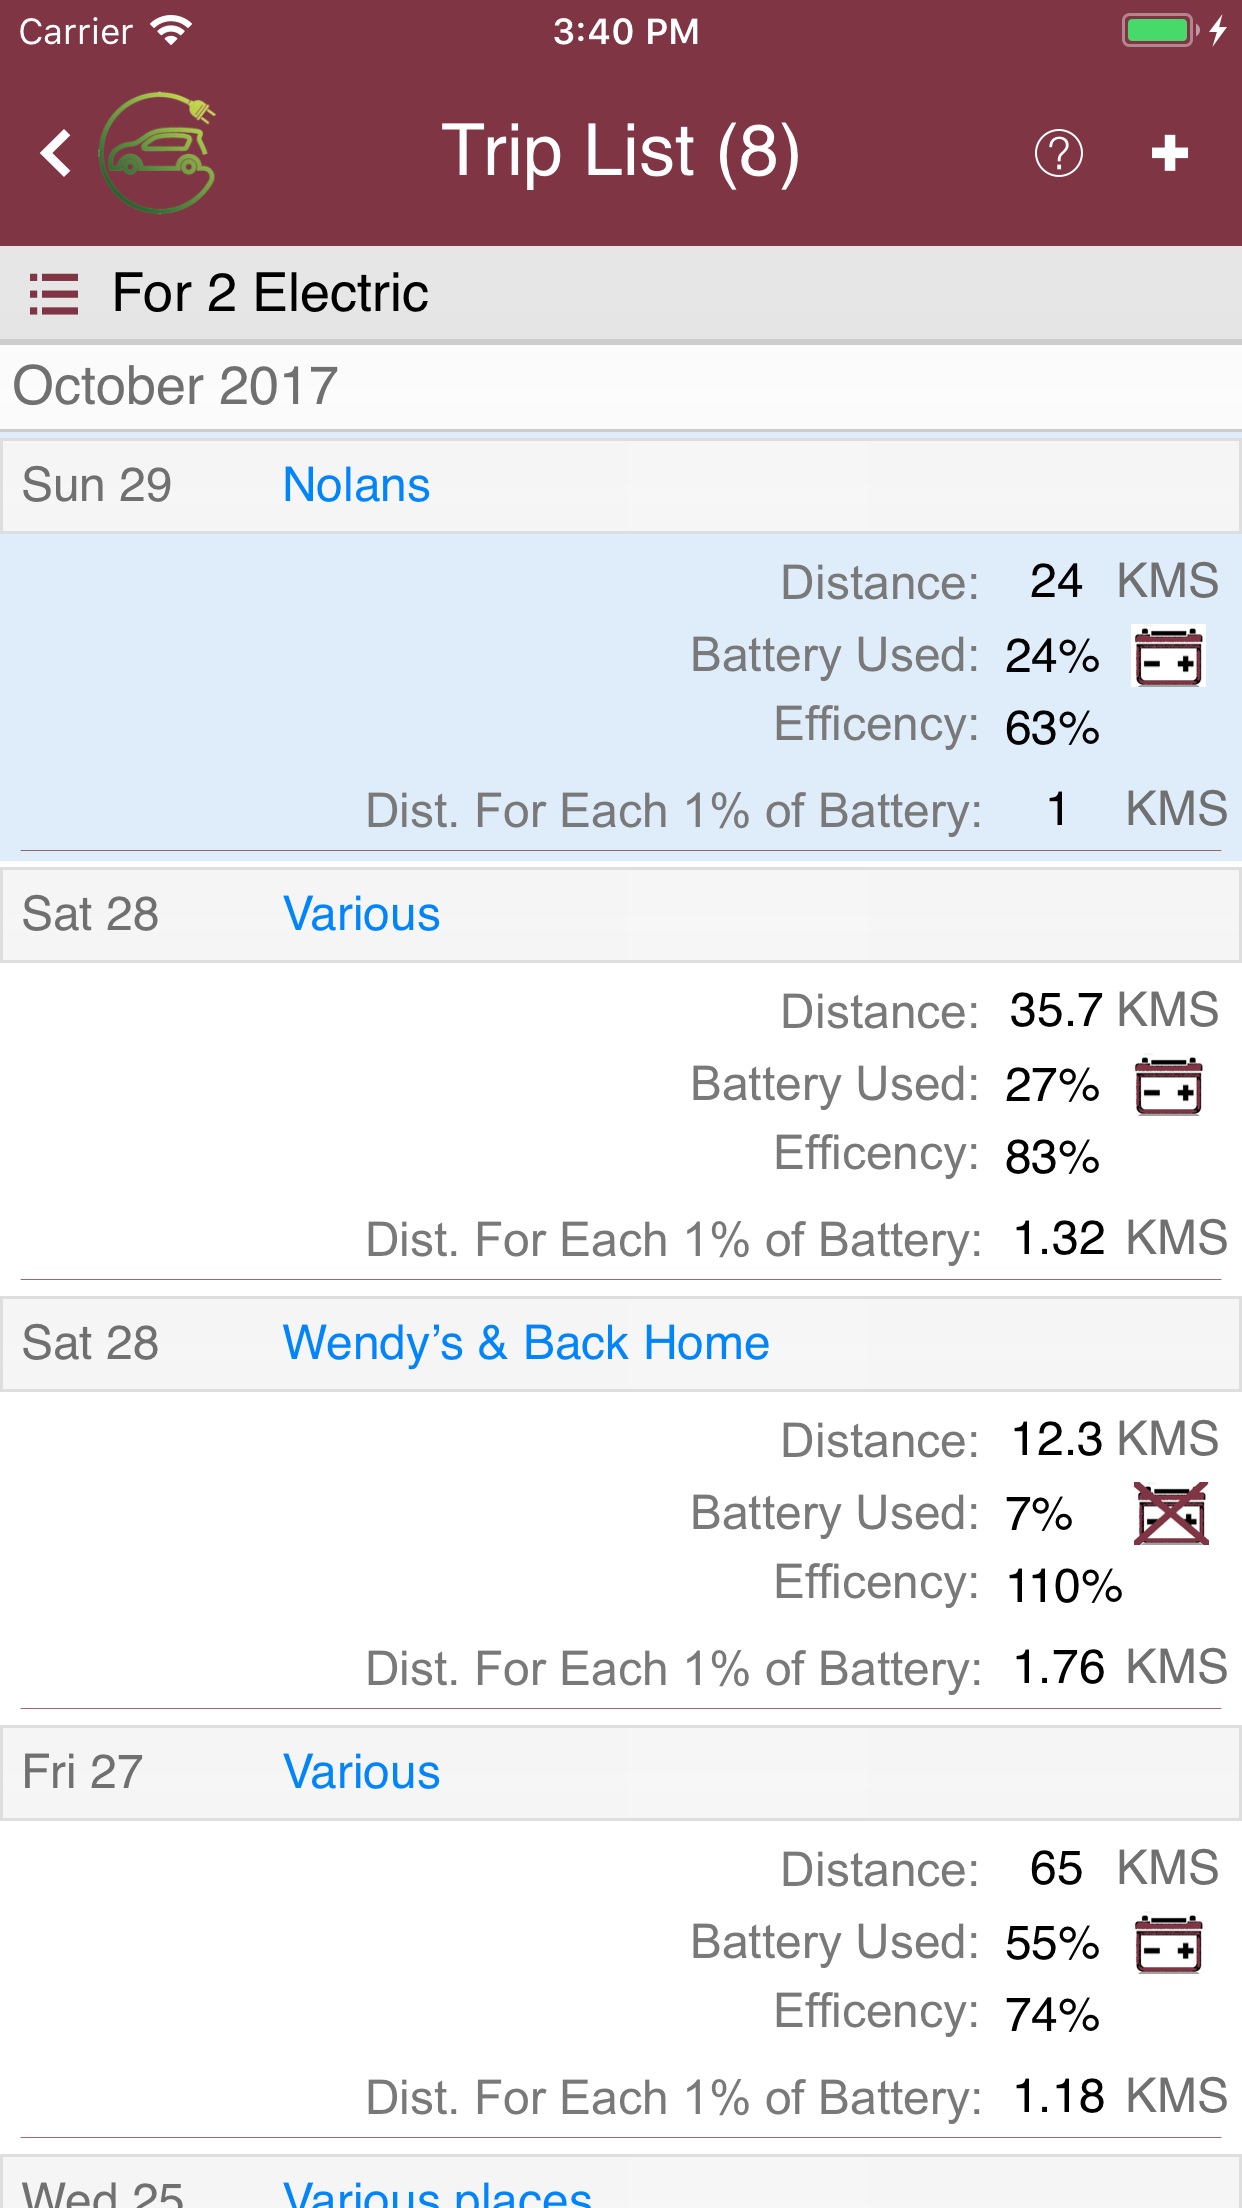Open the Nolans trip link
This screenshot has width=1242, height=2208.
(x=356, y=486)
